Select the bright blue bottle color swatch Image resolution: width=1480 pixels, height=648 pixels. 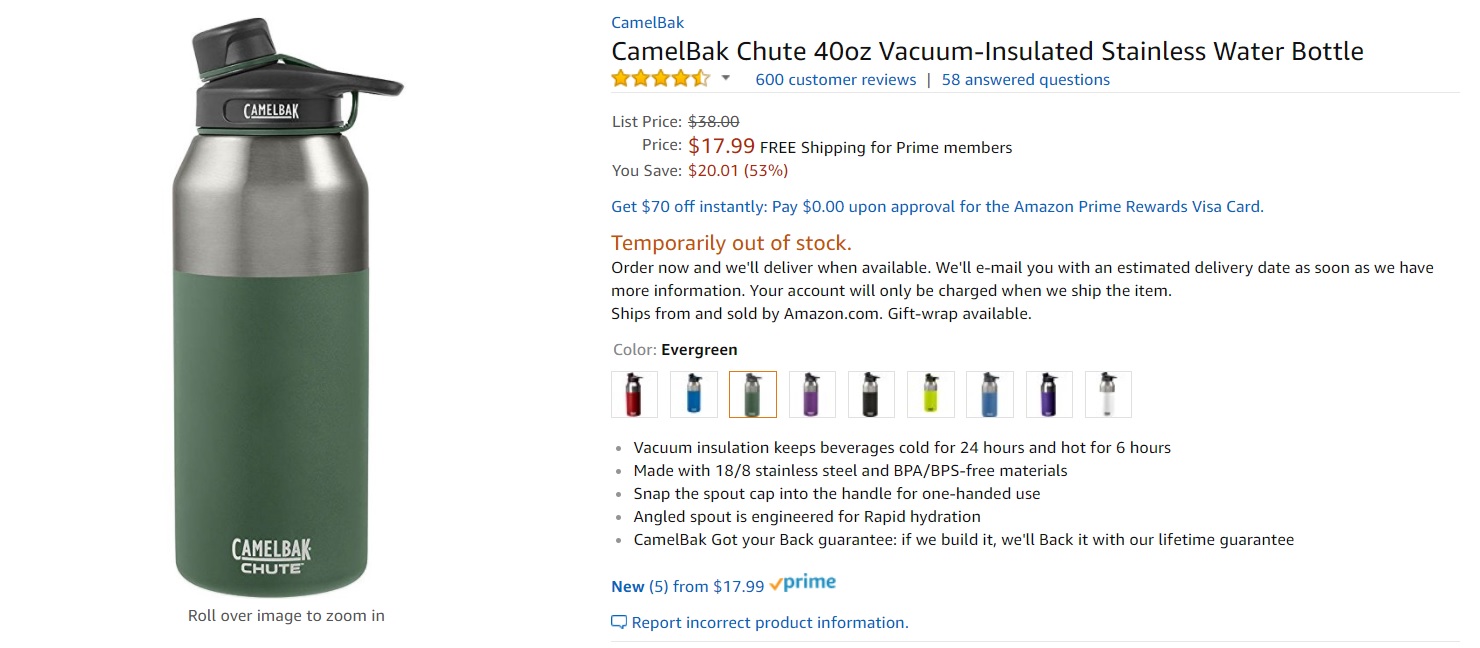pyautogui.click(x=693, y=394)
